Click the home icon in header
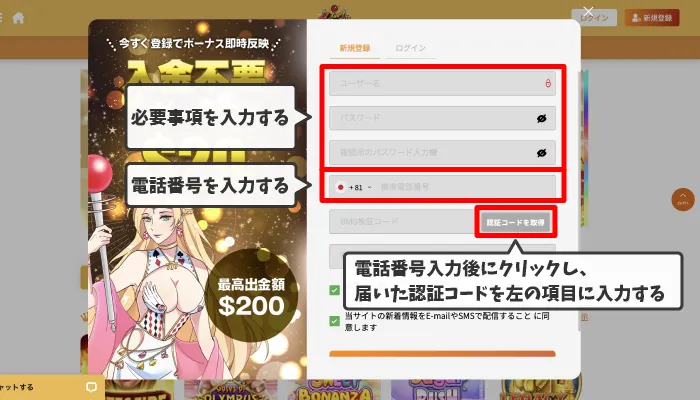The height and width of the screenshot is (400, 700). pyautogui.click(x=18, y=18)
